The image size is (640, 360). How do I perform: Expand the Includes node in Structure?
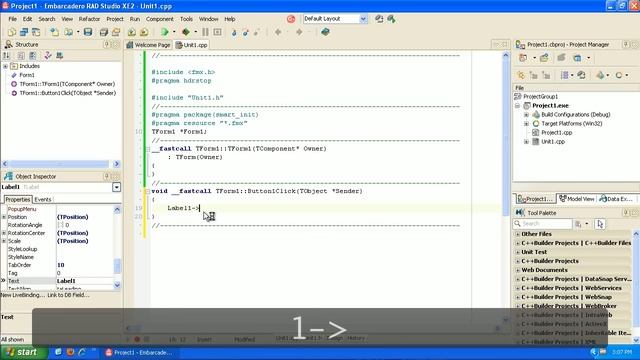click(x=5, y=66)
